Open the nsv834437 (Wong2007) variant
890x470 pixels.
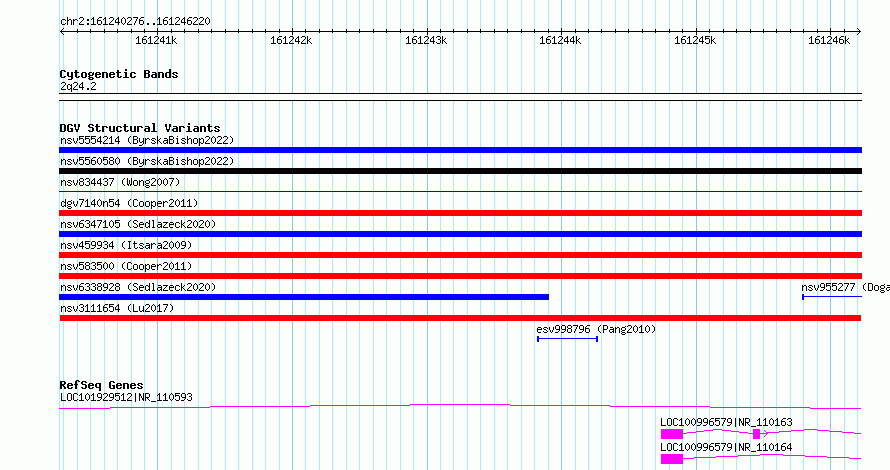(x=120, y=182)
